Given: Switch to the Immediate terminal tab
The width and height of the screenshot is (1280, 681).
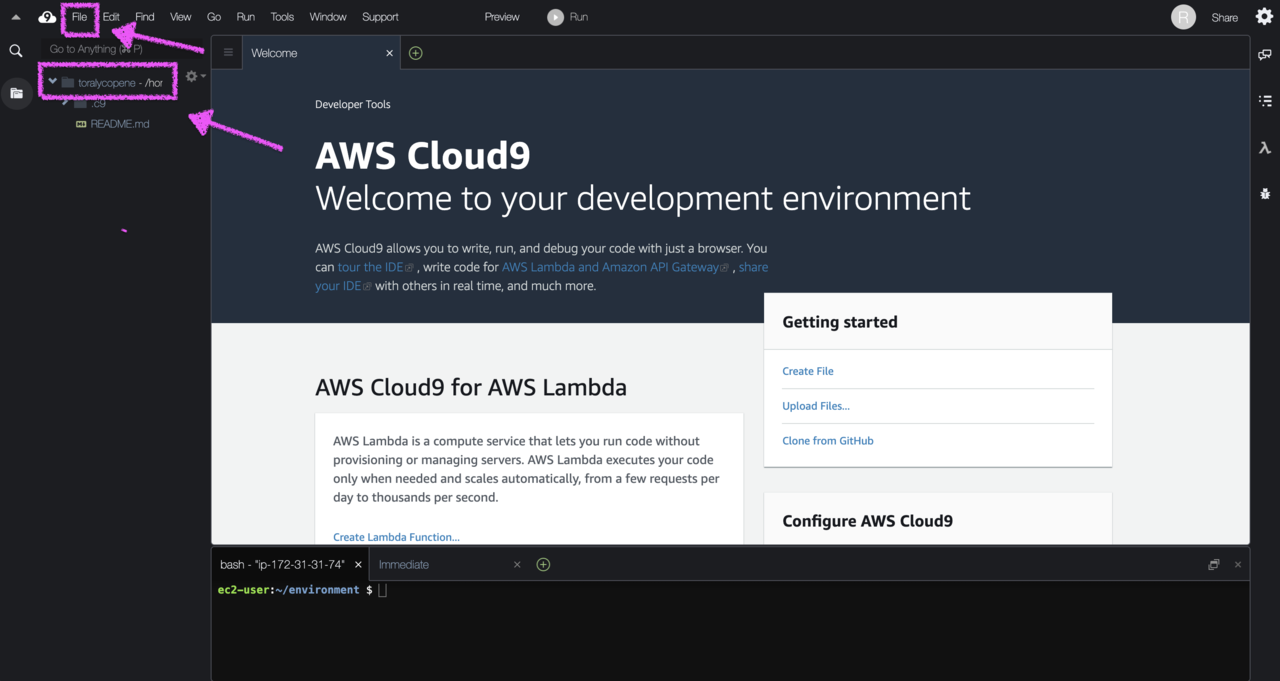Looking at the screenshot, I should [x=404, y=565].
